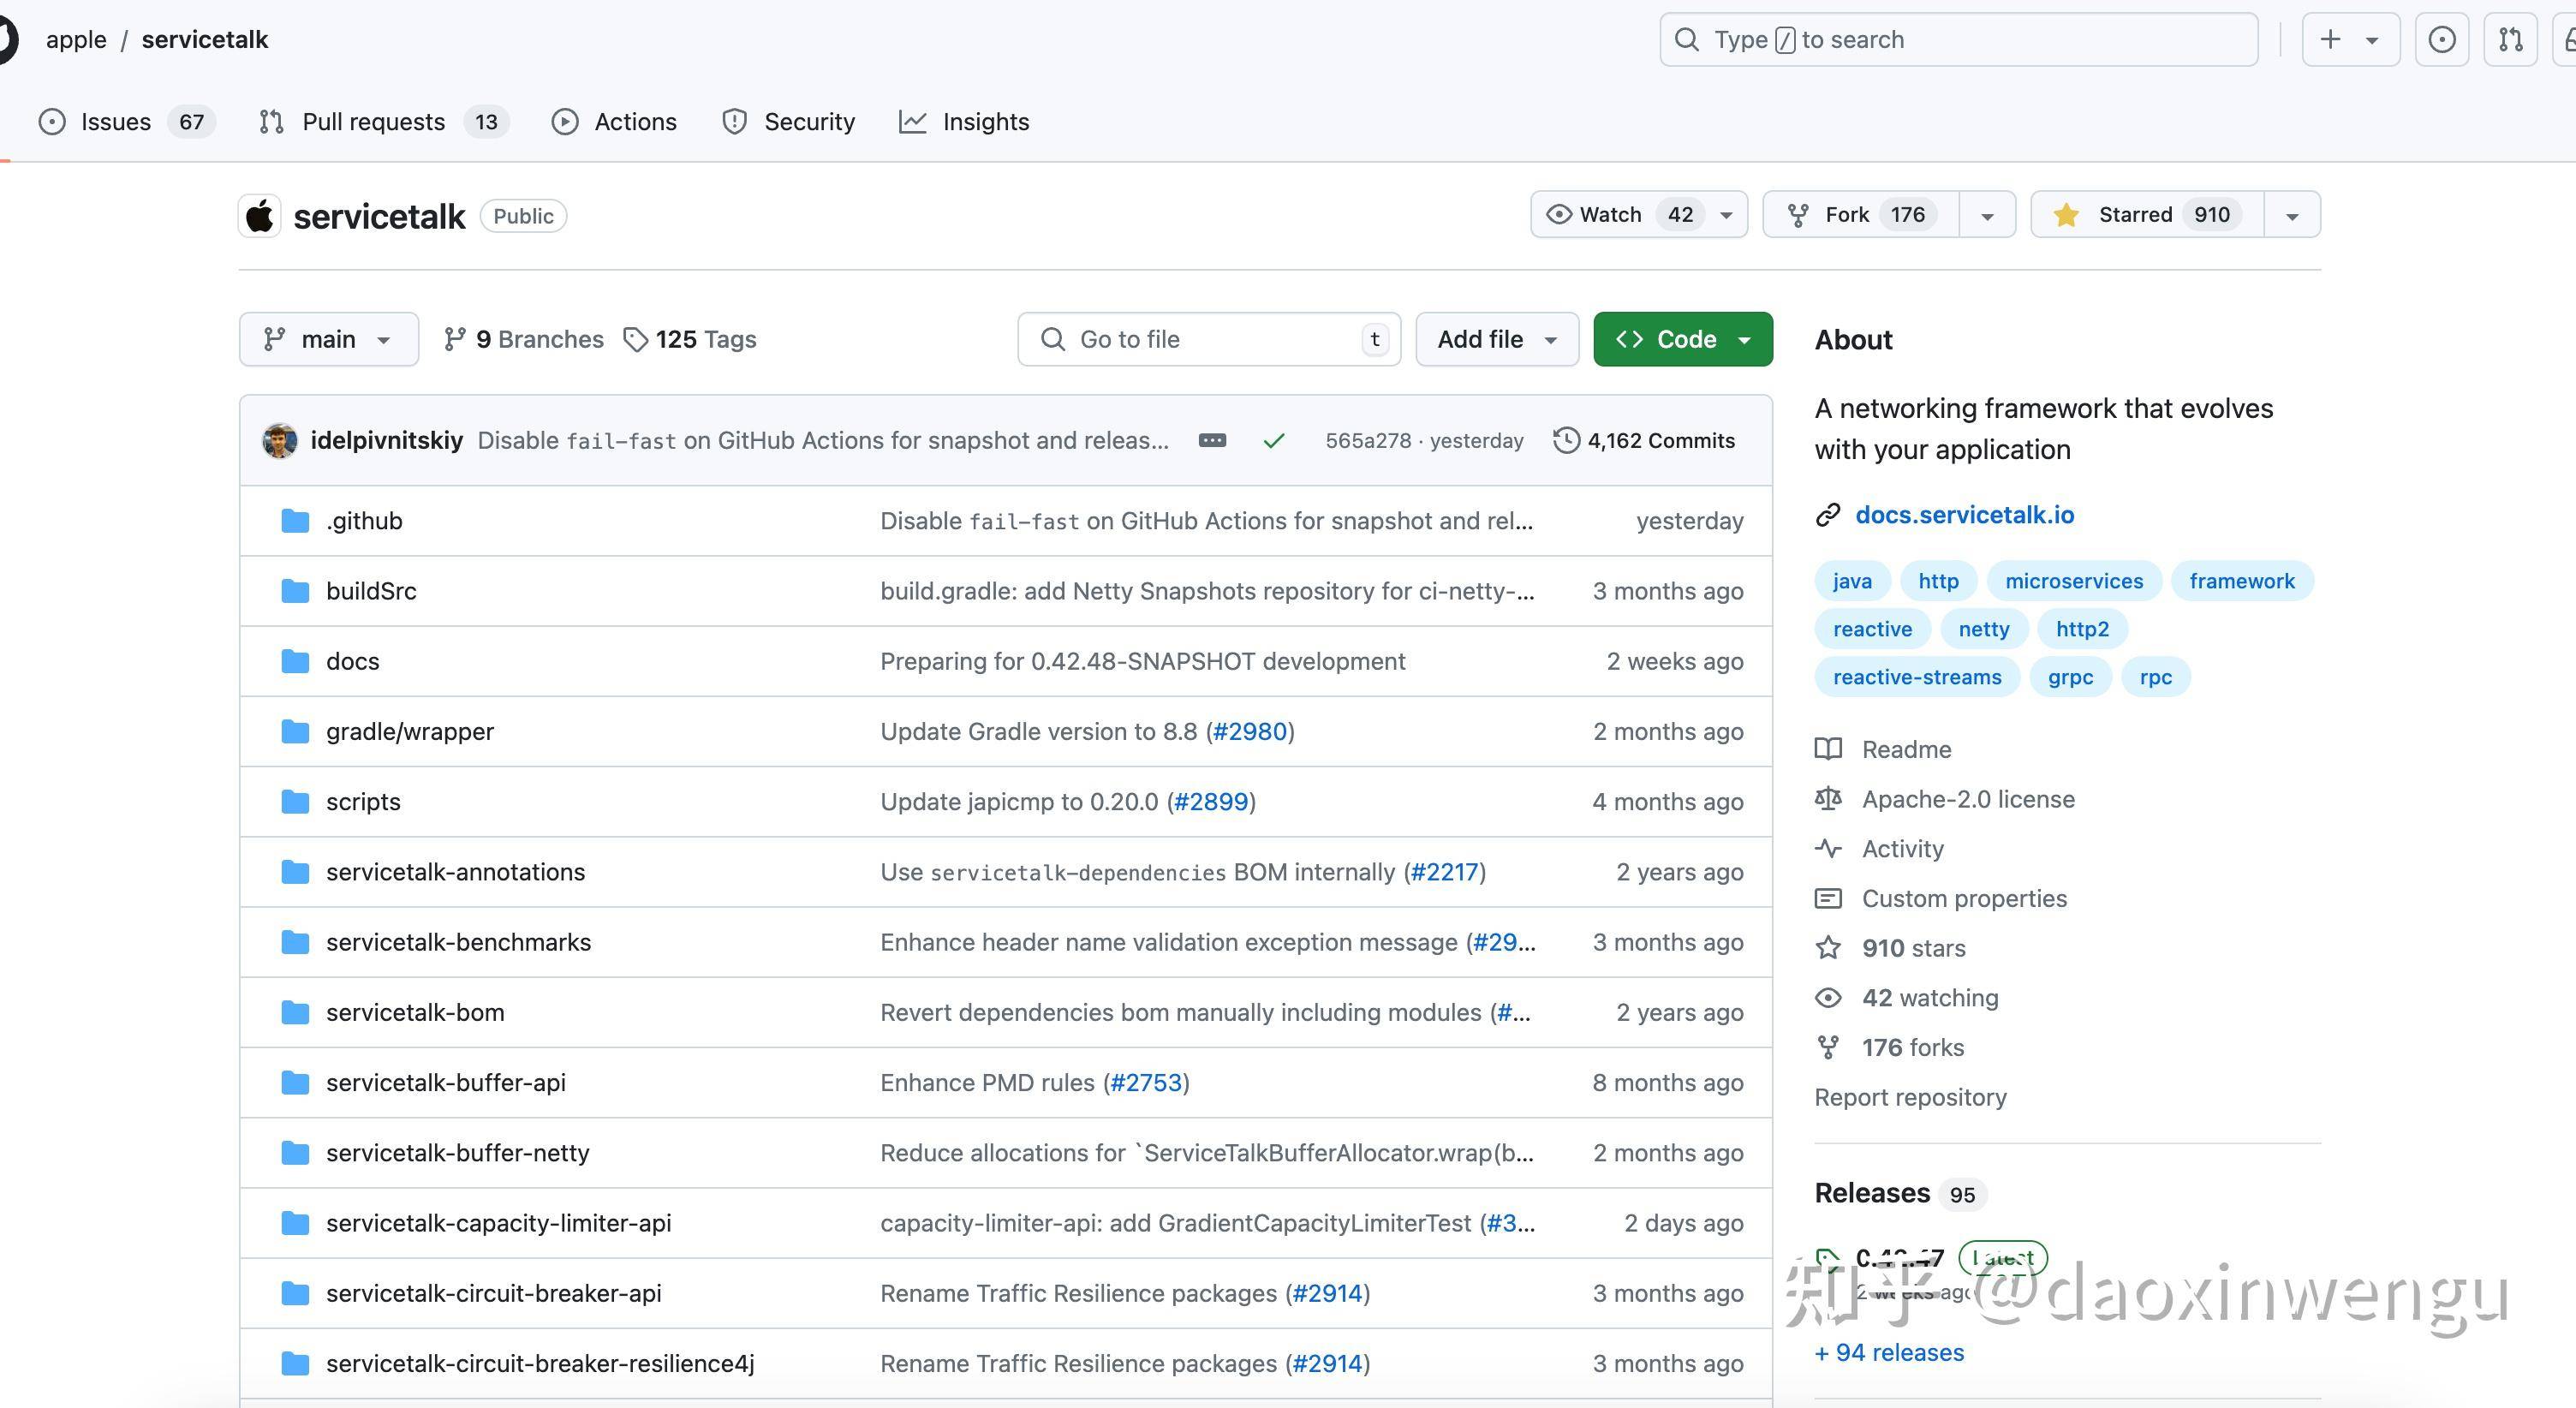The image size is (2576, 1408).
Task: Click the green check status icon
Action: click(1273, 441)
